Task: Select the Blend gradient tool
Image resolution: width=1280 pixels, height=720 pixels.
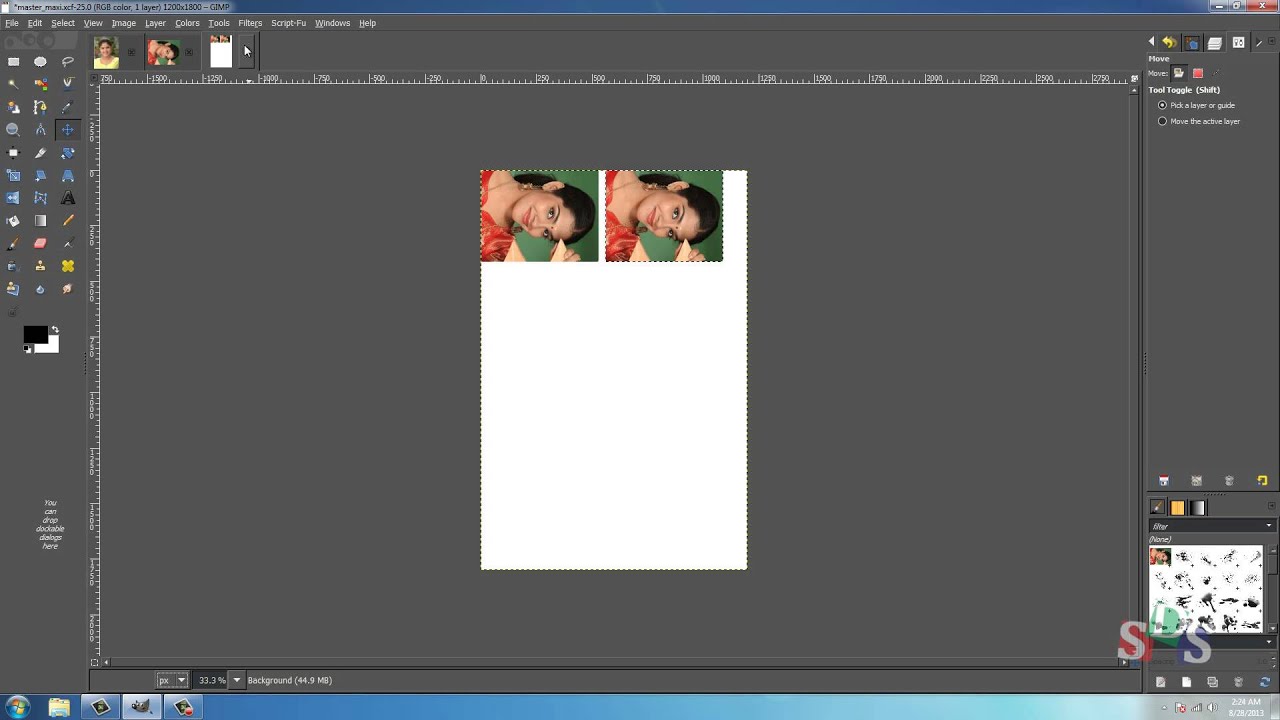Action: tap(40, 221)
